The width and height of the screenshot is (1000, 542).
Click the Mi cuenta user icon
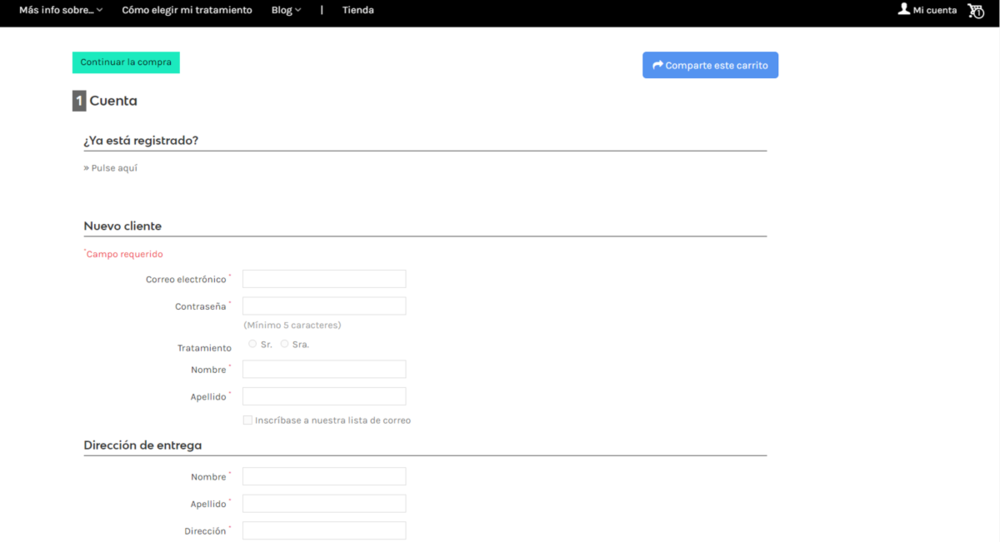coord(904,9)
